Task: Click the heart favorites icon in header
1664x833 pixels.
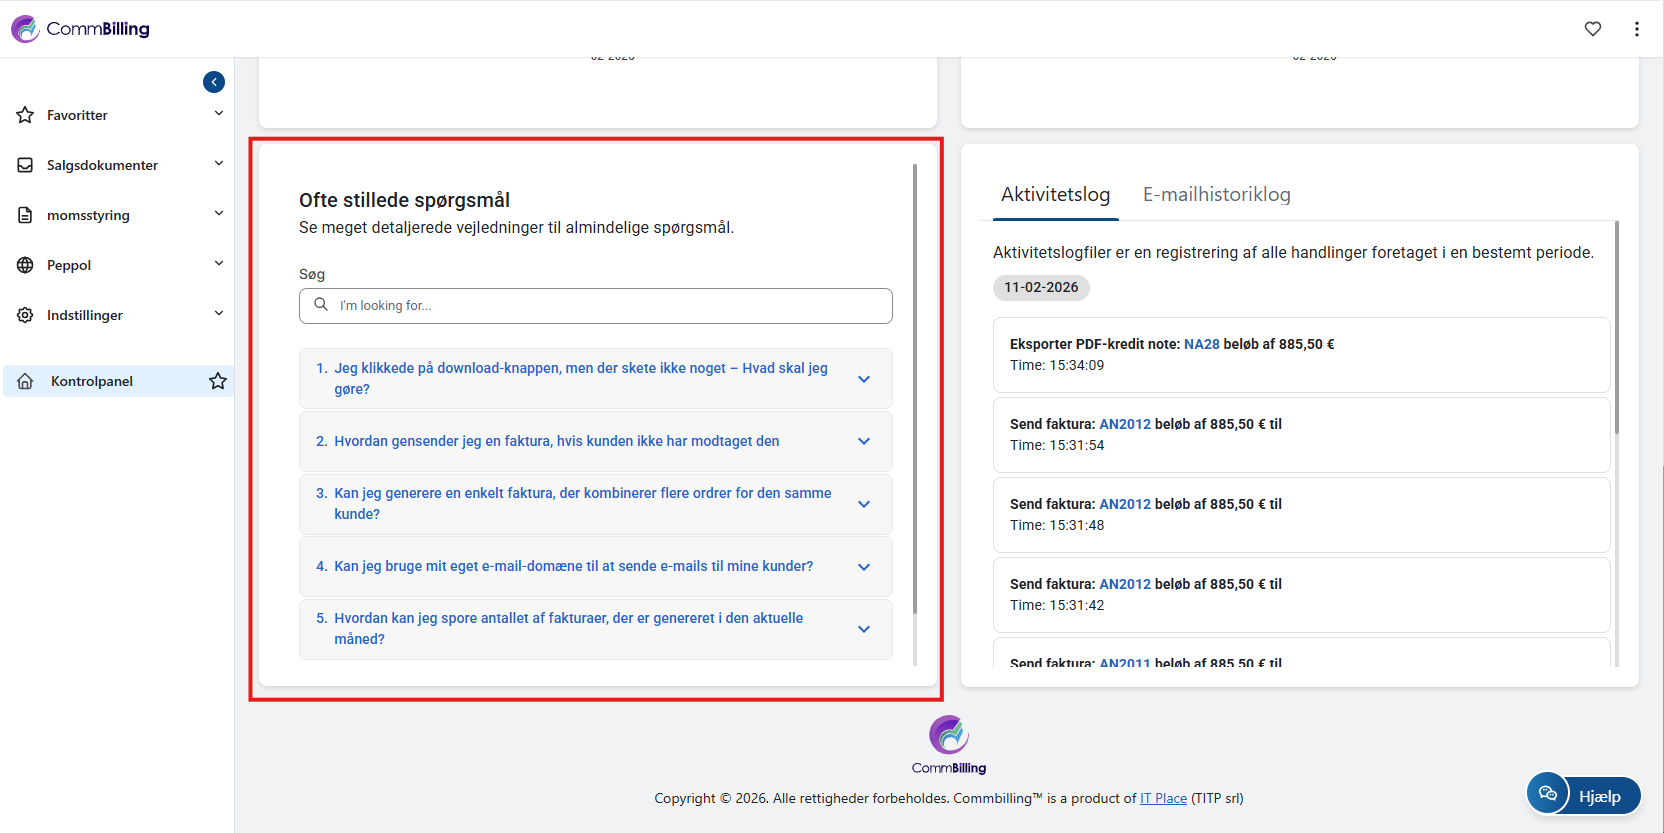Action: tap(1593, 29)
